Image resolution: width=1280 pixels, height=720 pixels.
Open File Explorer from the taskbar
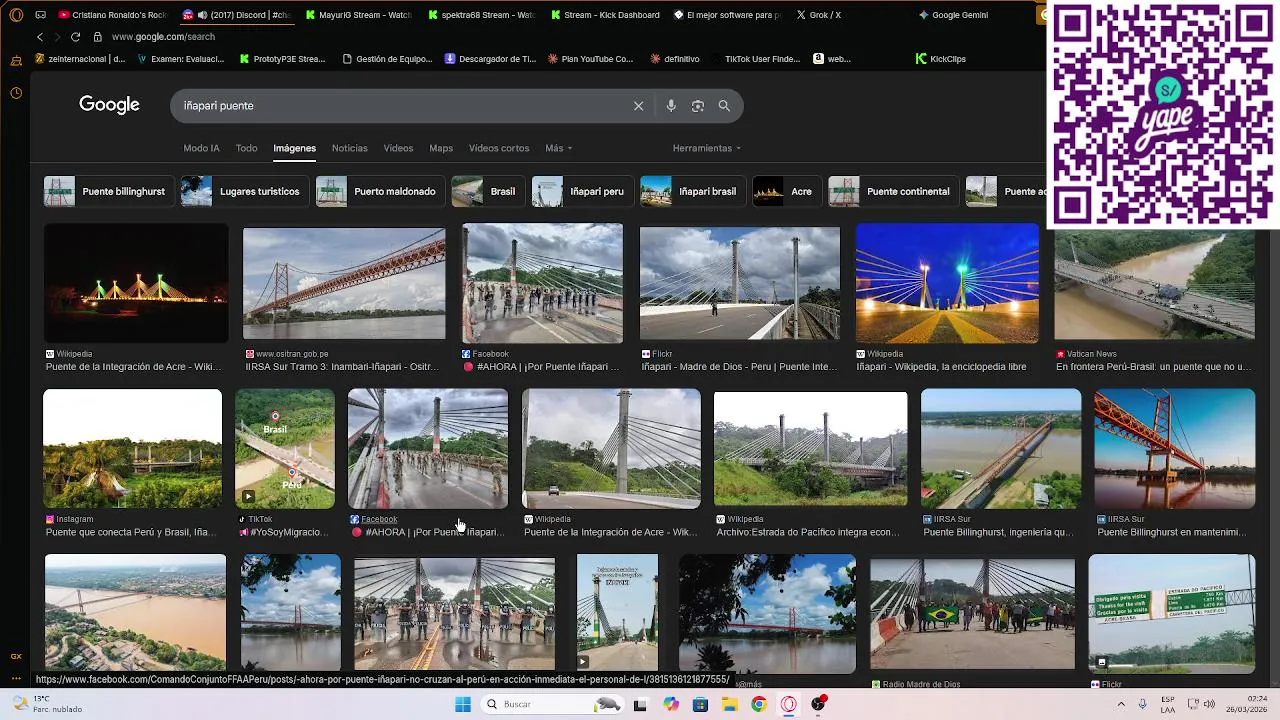coord(730,704)
